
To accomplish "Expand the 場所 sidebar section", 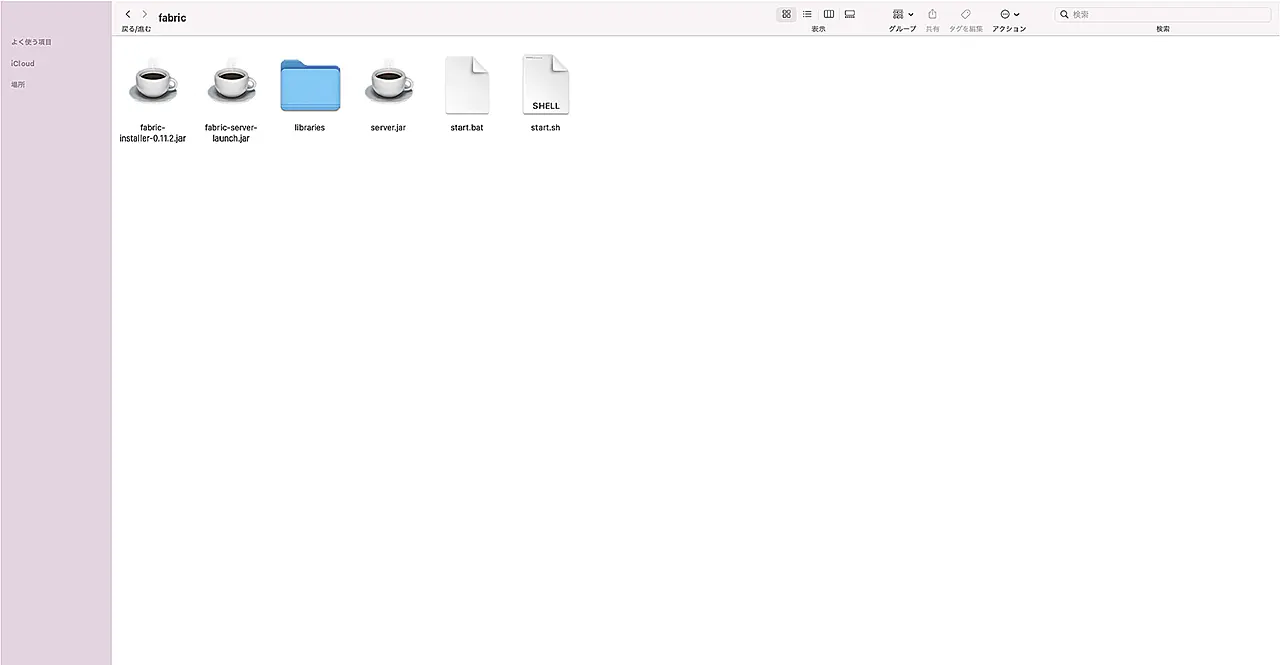I will point(18,85).
